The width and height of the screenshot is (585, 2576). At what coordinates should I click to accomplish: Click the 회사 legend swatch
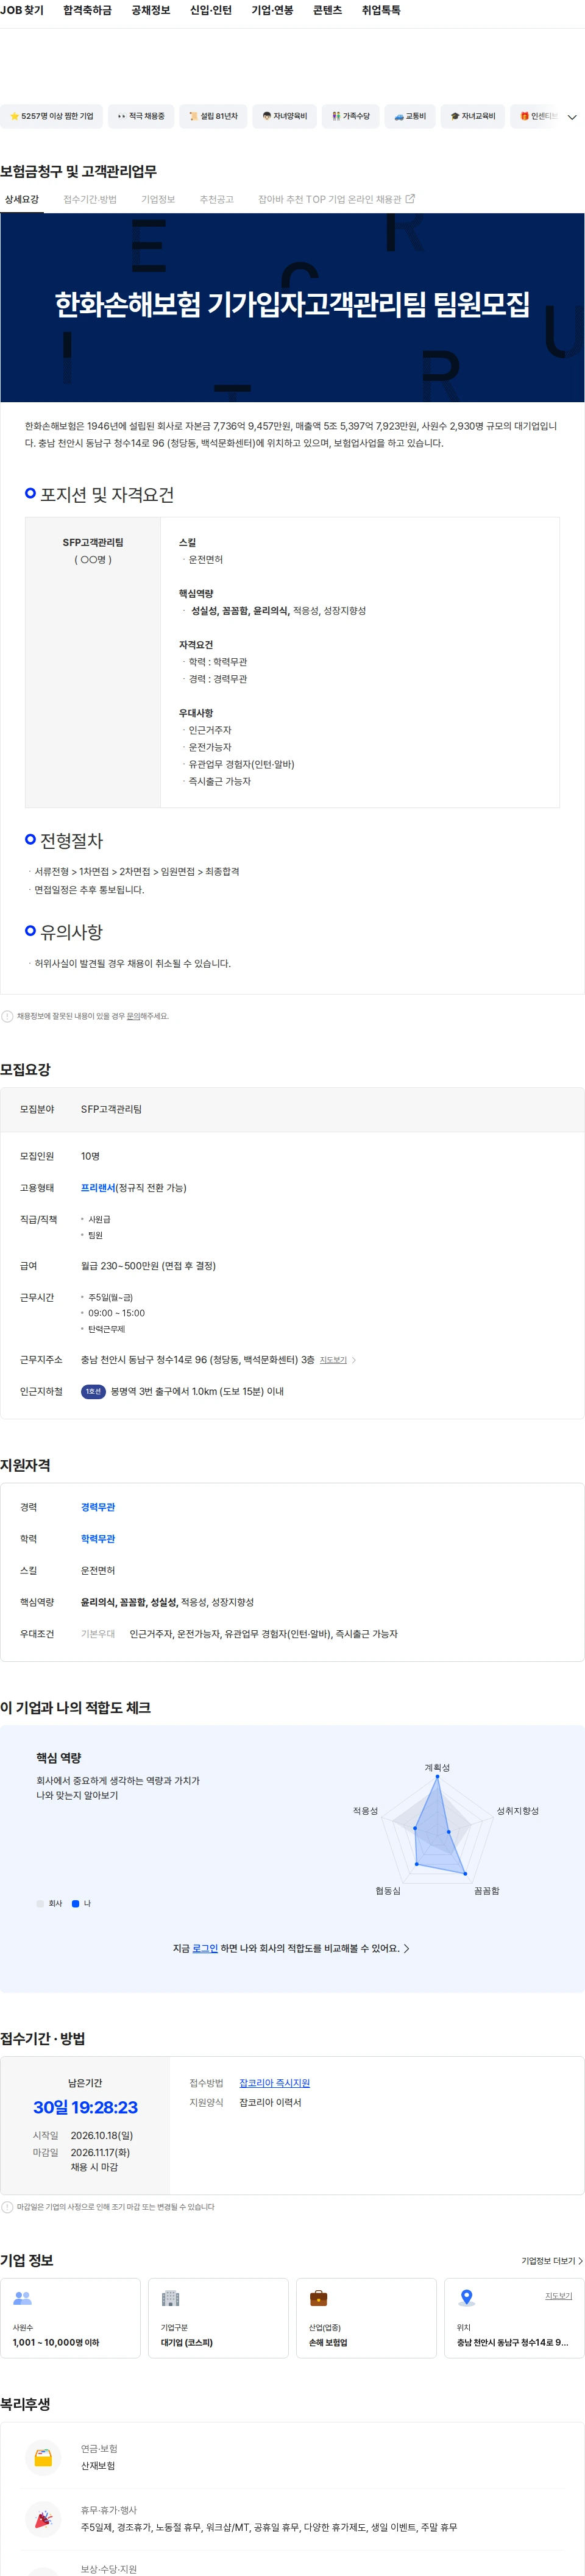click(40, 1903)
